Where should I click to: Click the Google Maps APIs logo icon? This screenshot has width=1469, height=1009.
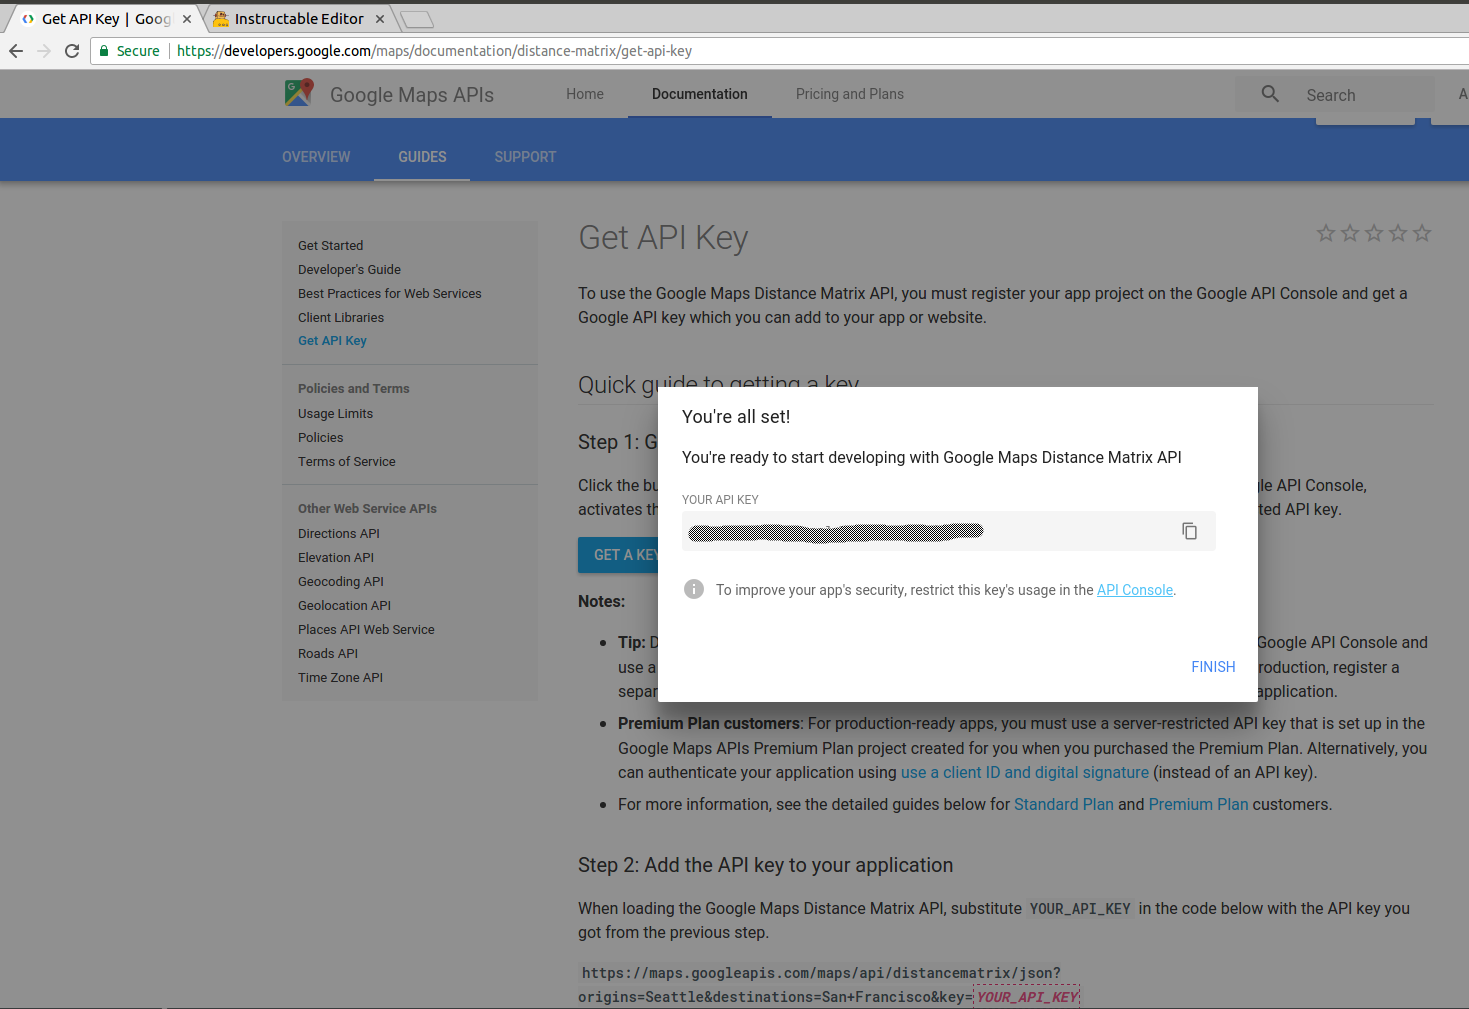coord(299,93)
